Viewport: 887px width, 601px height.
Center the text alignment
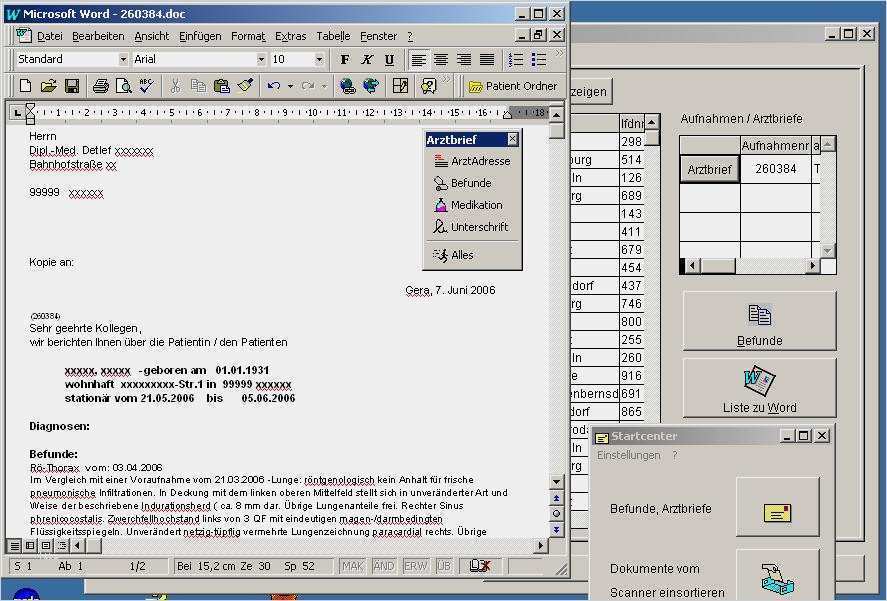(x=441, y=59)
